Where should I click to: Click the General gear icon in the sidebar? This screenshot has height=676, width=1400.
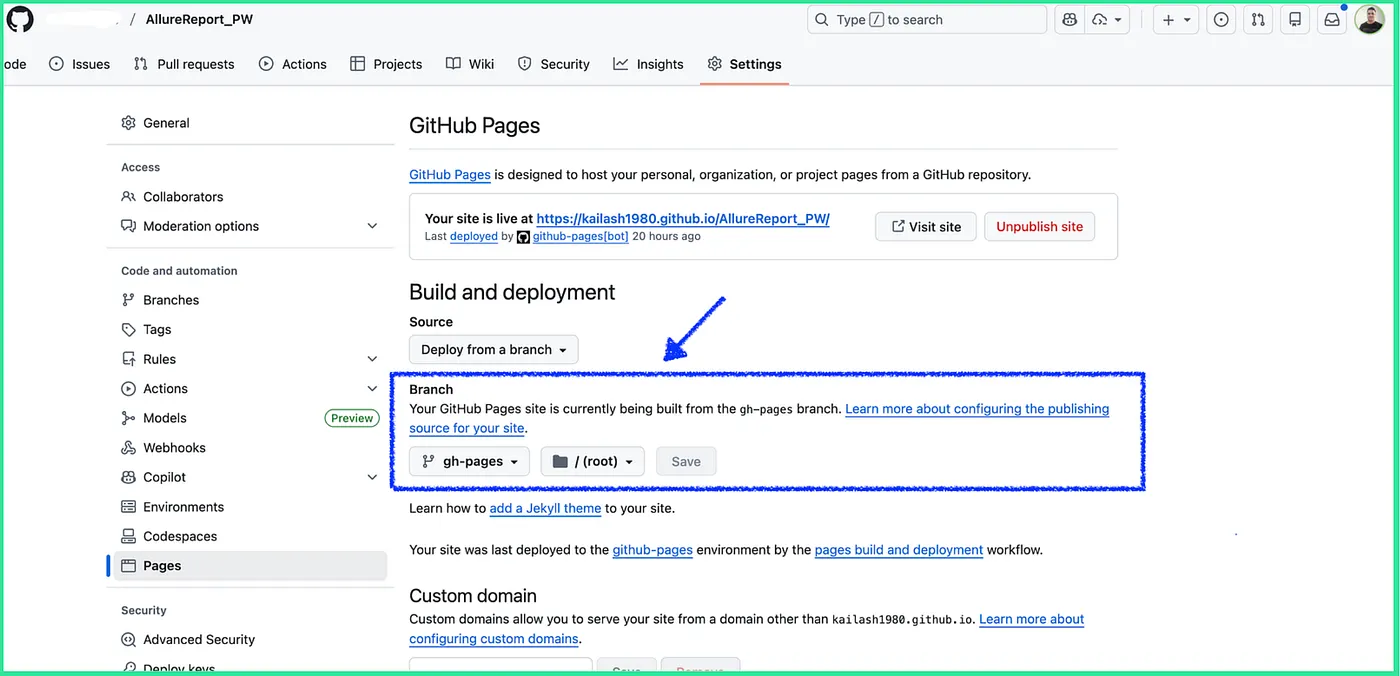(x=128, y=123)
